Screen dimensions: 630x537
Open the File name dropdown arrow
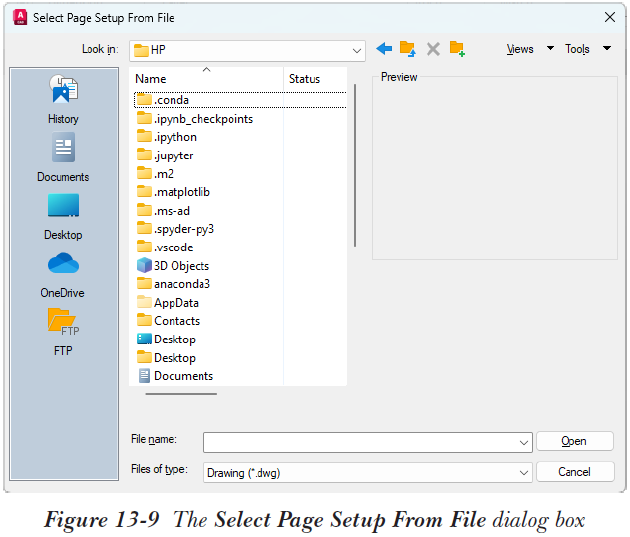[x=524, y=443]
